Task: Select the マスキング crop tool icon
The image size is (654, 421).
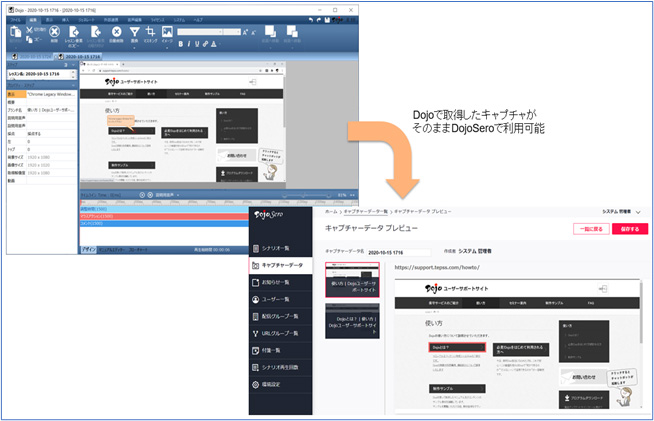Action: coord(150,32)
